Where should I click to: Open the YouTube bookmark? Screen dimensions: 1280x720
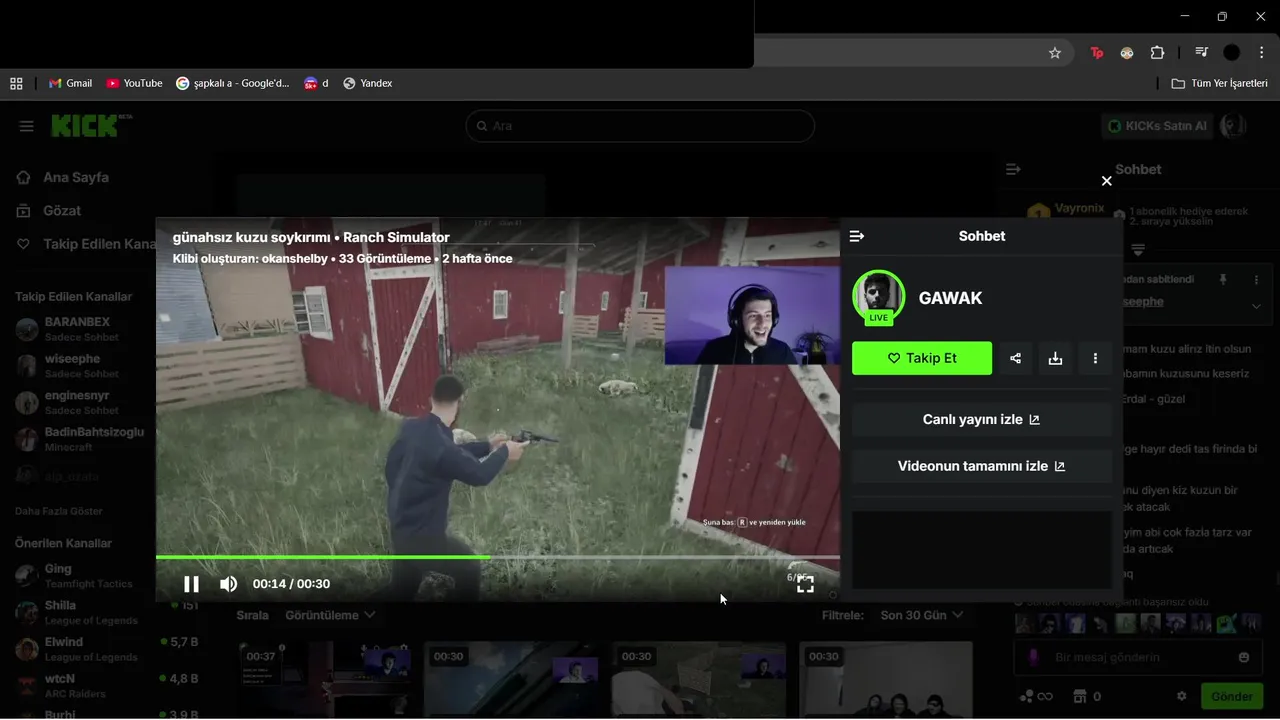point(134,83)
